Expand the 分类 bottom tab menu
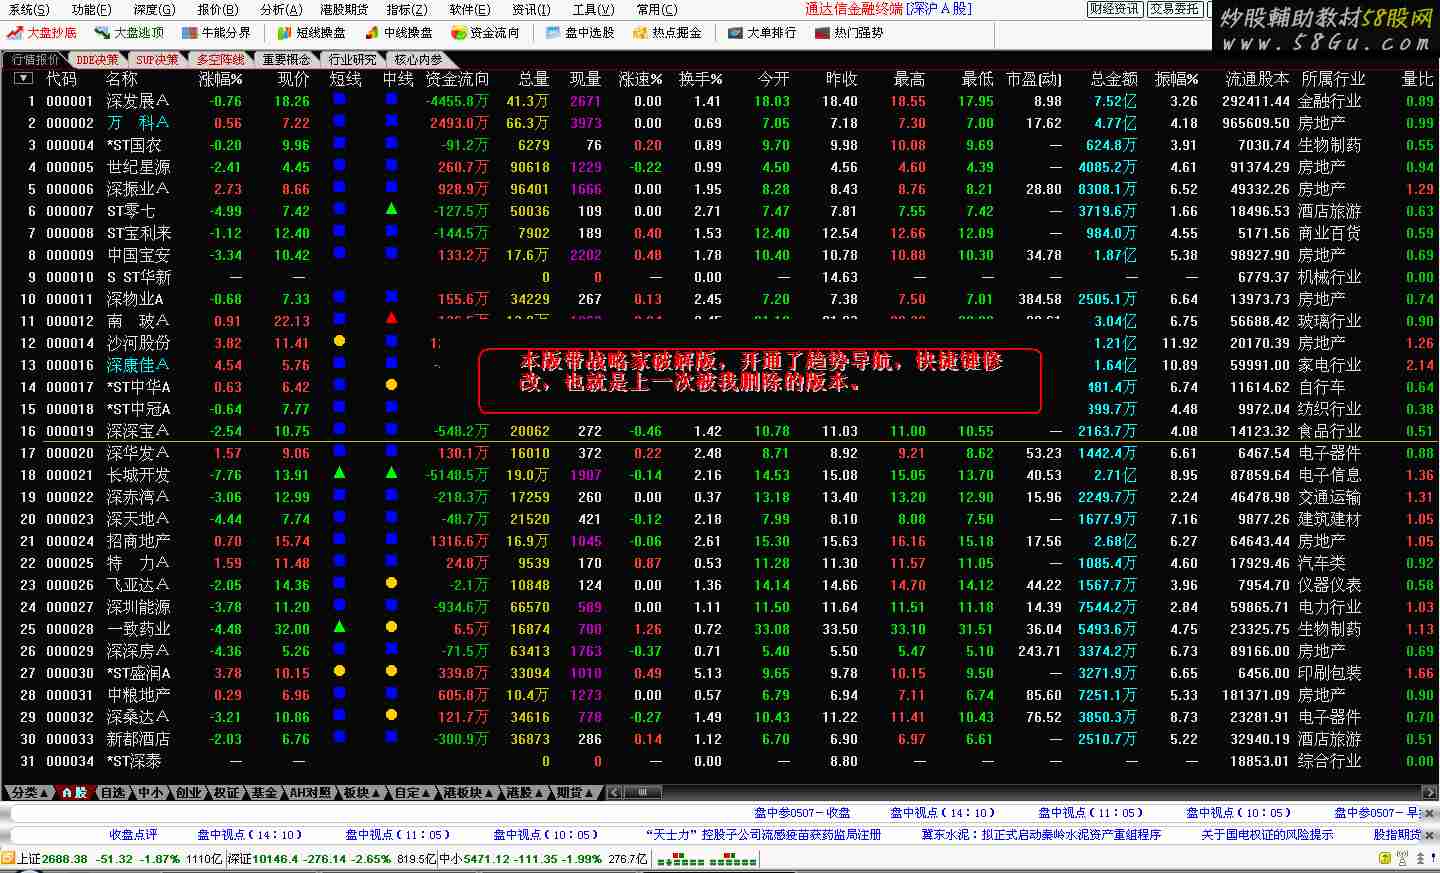Screen dimensions: 1440x873 (28, 792)
